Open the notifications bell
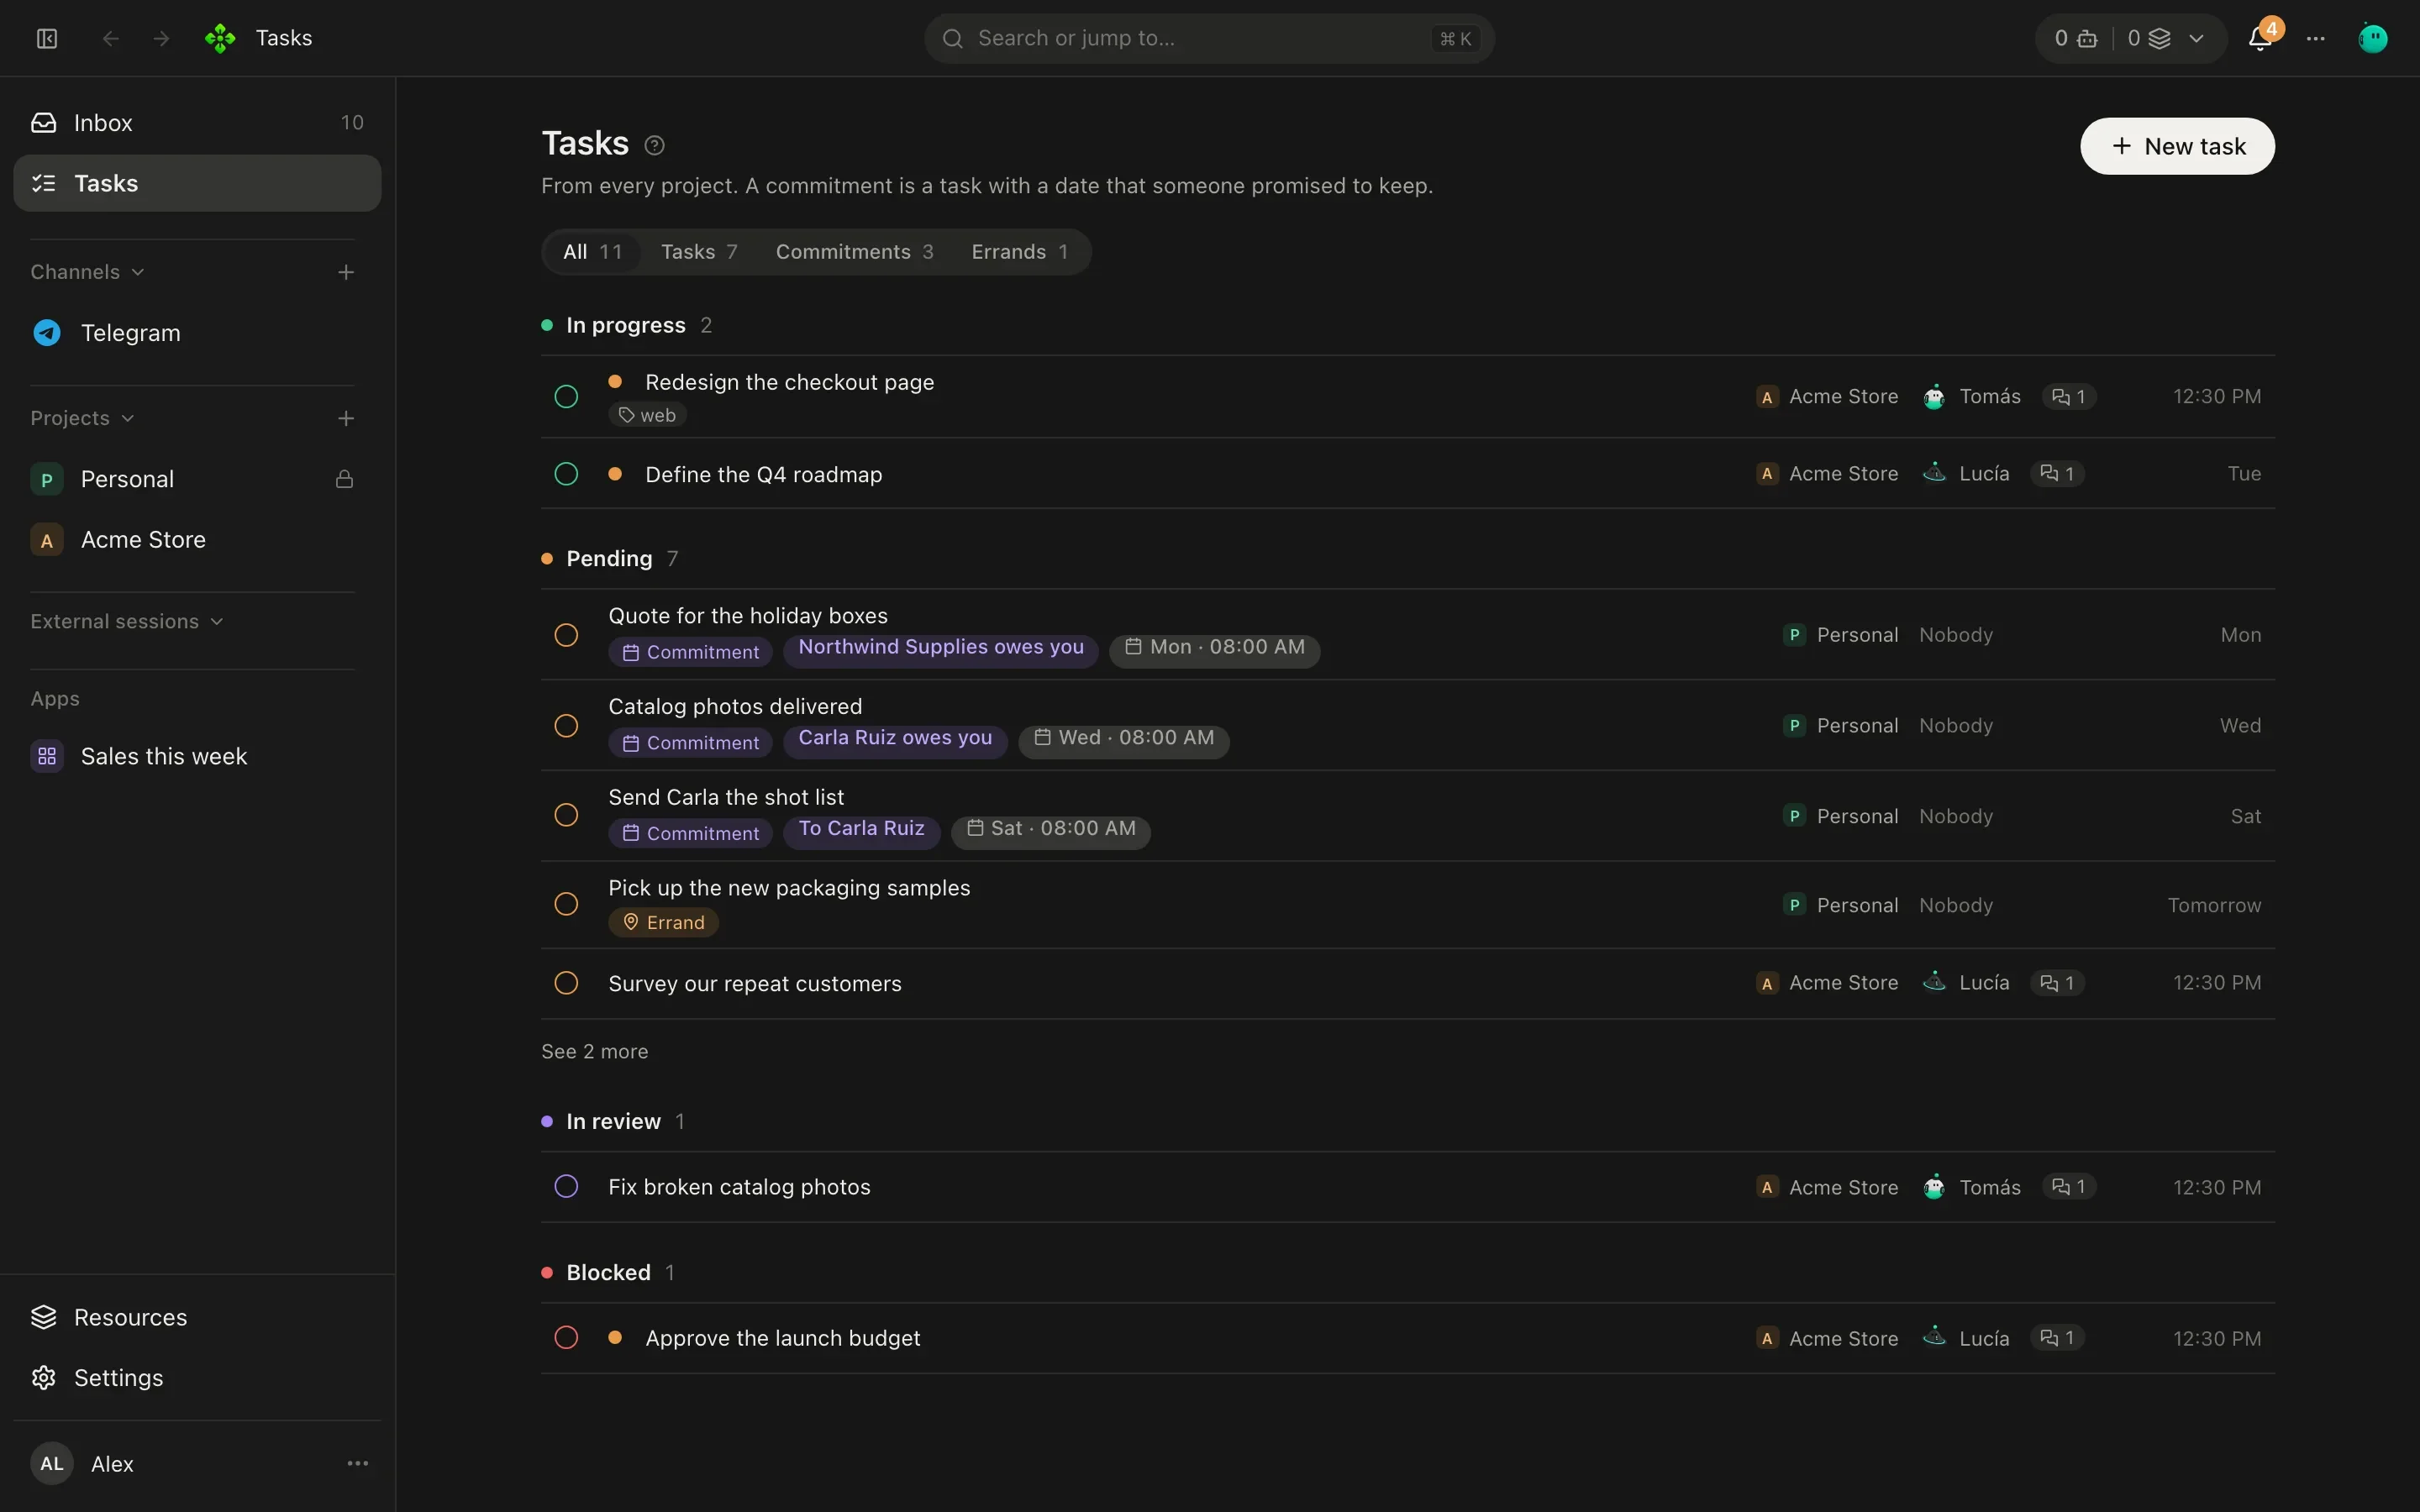 click(2260, 38)
